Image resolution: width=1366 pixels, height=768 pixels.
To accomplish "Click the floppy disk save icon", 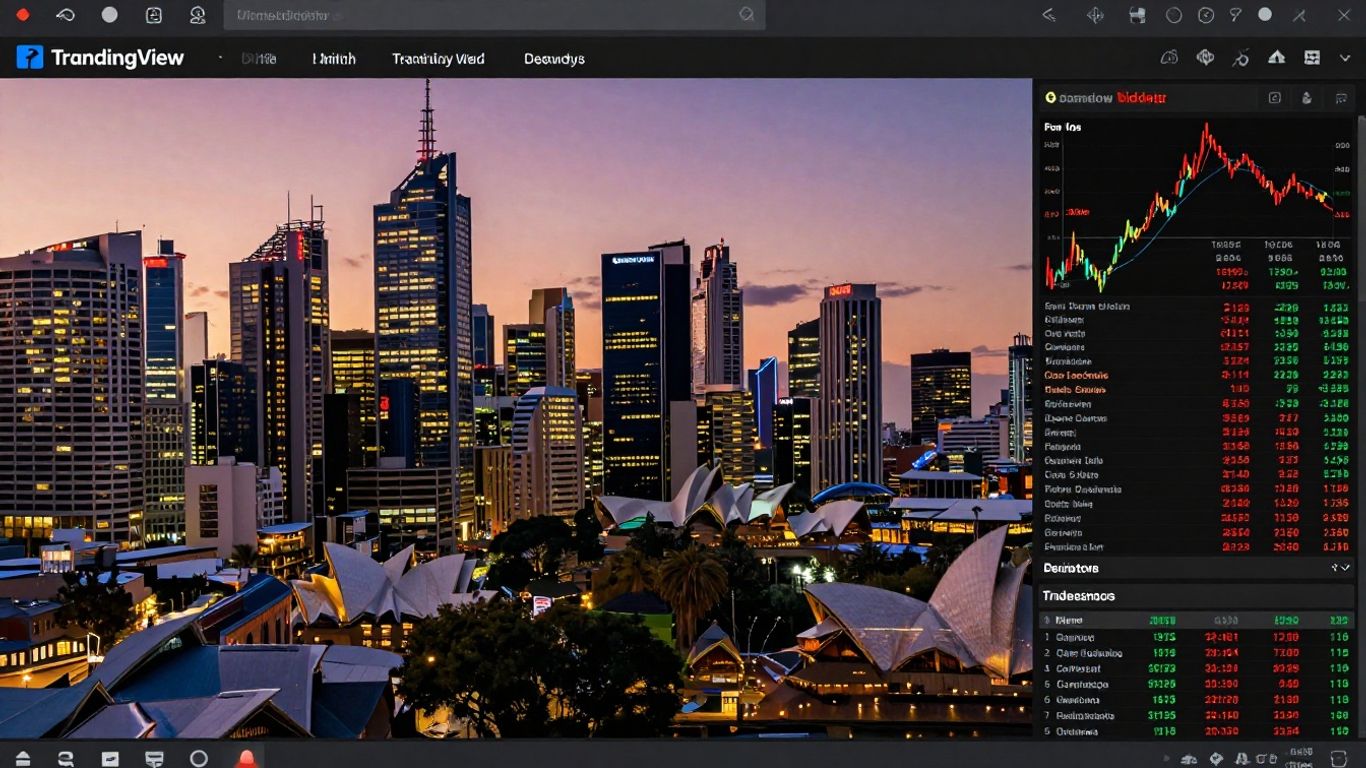I will 1137,15.
